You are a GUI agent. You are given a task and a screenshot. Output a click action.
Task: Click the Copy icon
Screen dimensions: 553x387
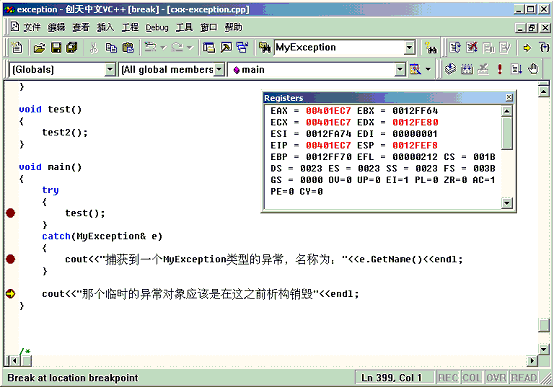[x=111, y=48]
